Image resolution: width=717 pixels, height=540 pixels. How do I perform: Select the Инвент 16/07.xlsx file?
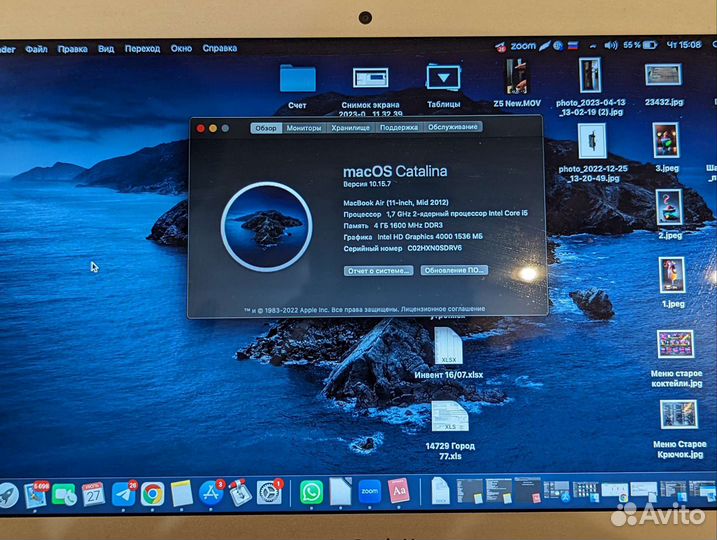tap(449, 353)
